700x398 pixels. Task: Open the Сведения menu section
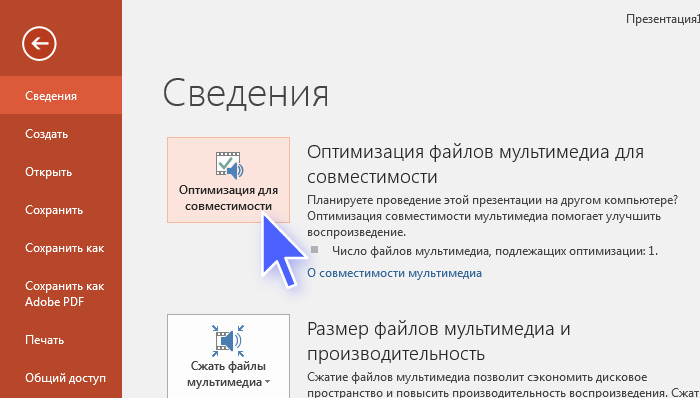[61, 95]
